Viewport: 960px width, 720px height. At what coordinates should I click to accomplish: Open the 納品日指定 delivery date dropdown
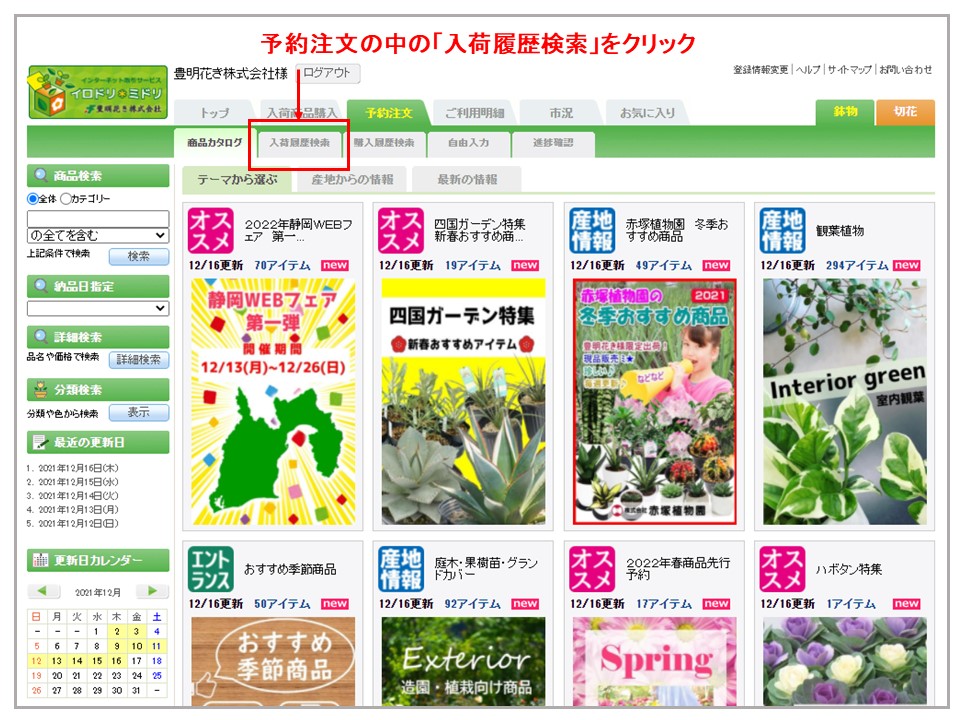point(98,308)
